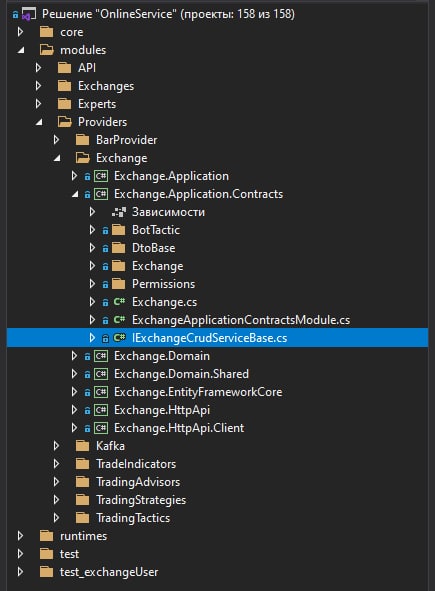The width and height of the screenshot is (435, 591).
Task: Select the Permissions folder label
Action: 164,284
